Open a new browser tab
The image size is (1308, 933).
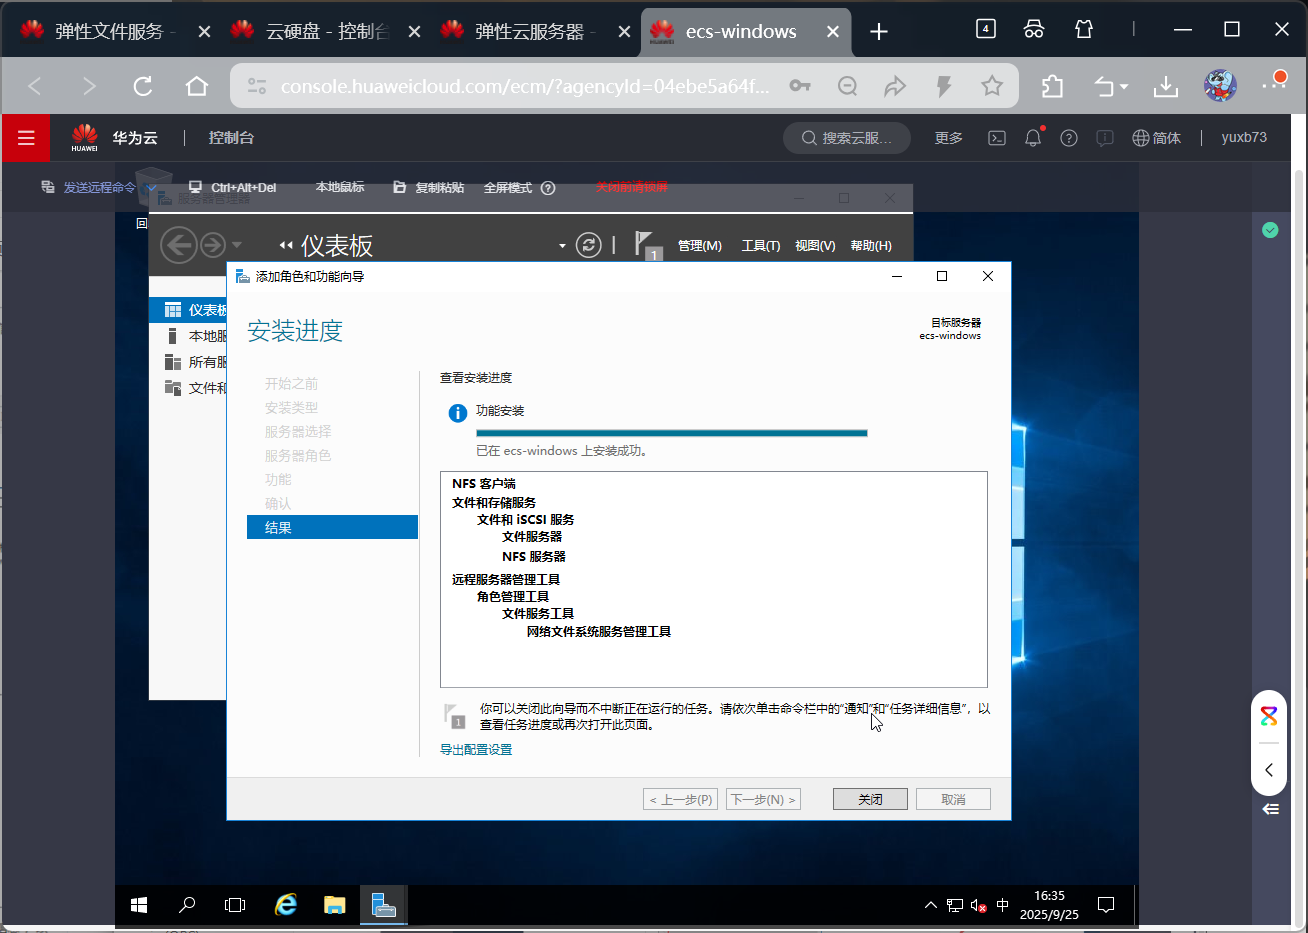click(x=879, y=32)
